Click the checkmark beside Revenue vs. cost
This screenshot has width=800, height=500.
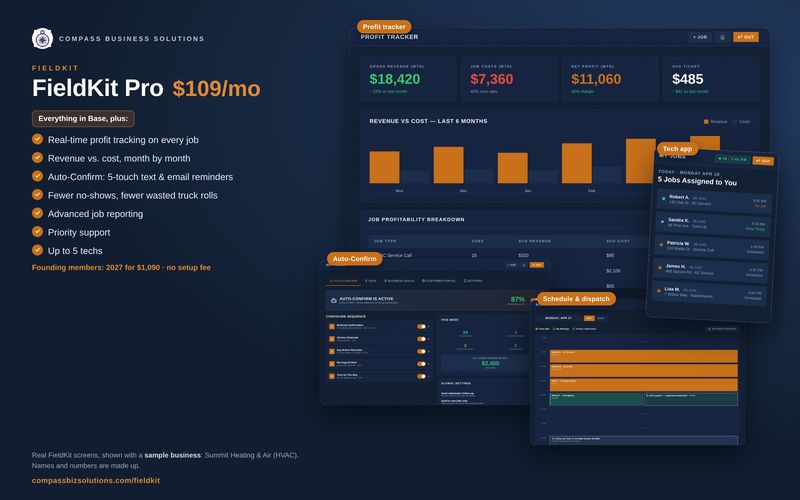coord(37,157)
